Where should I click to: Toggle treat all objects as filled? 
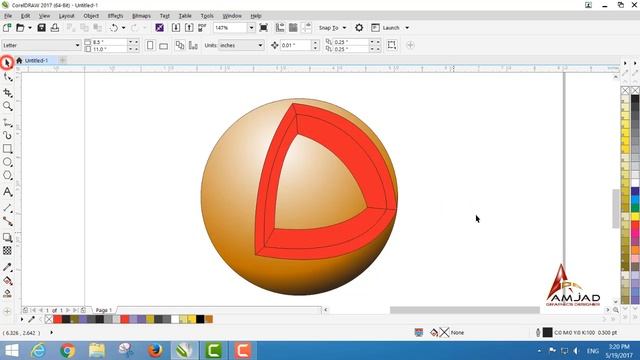392,45
